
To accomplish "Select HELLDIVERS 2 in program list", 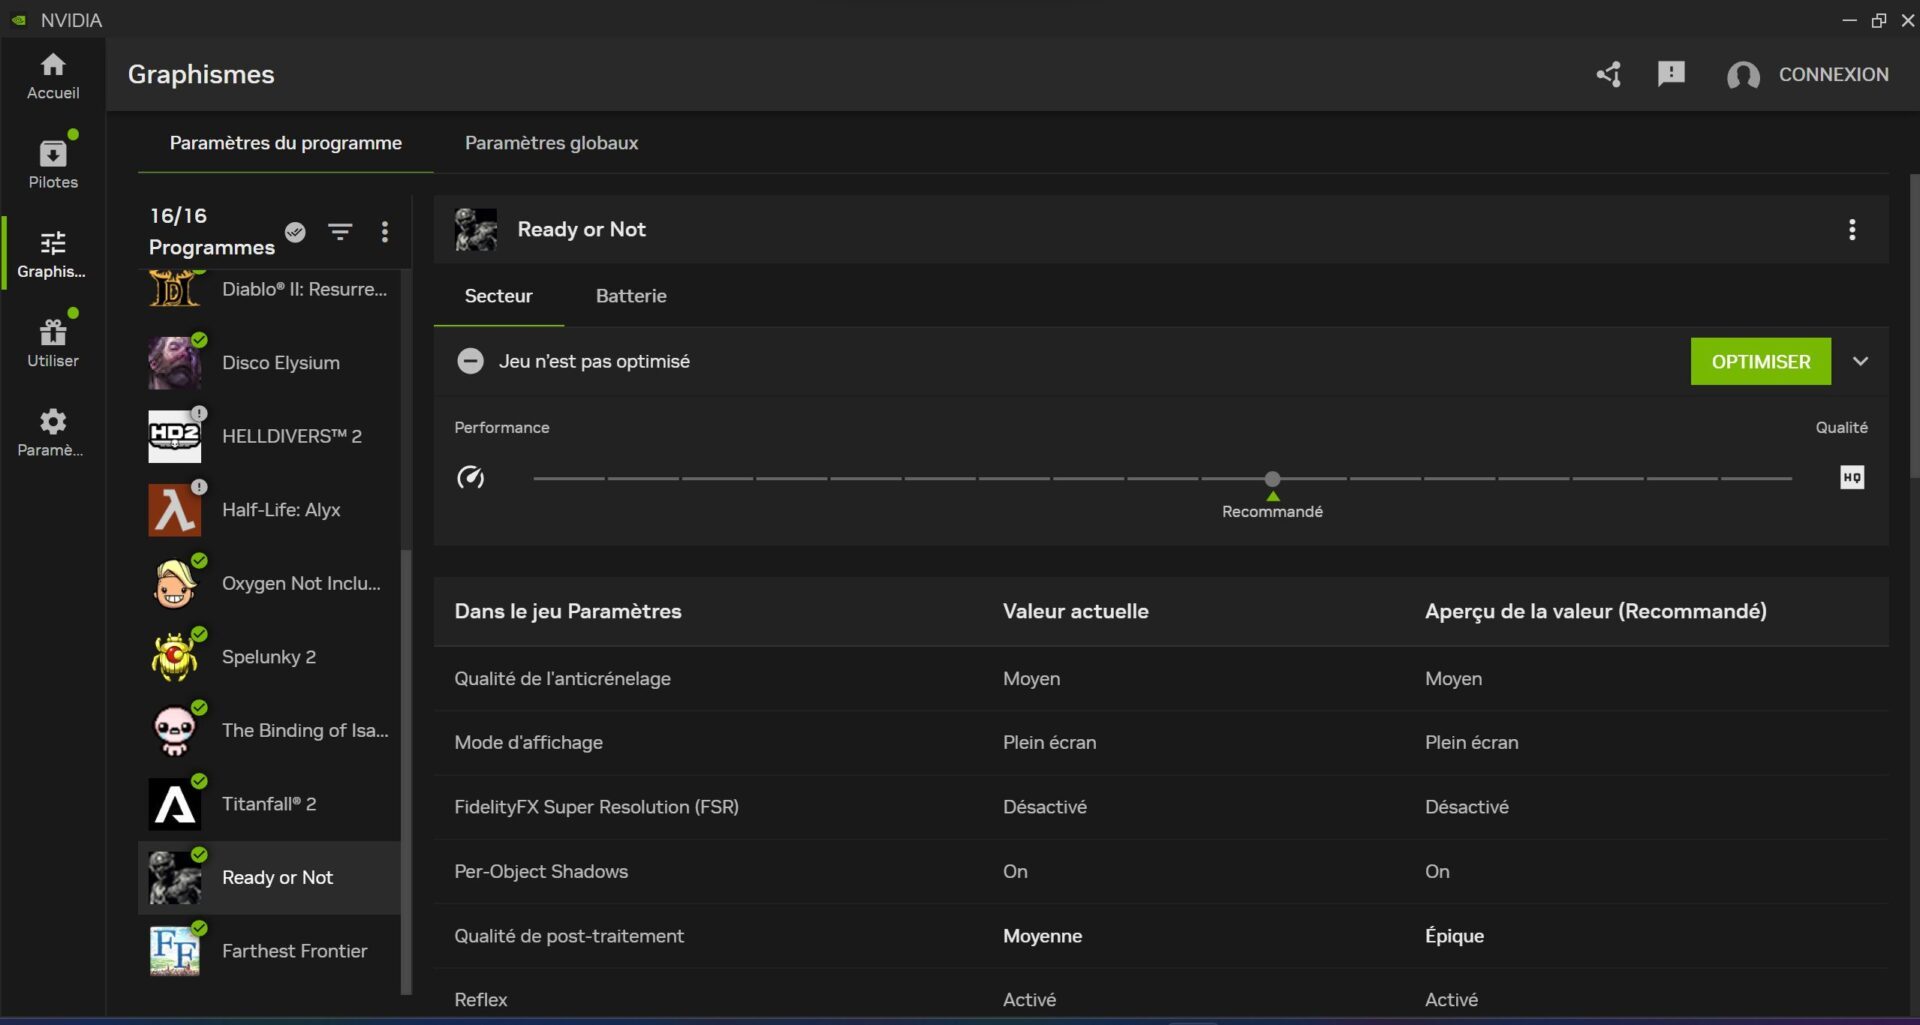I will click(x=269, y=436).
